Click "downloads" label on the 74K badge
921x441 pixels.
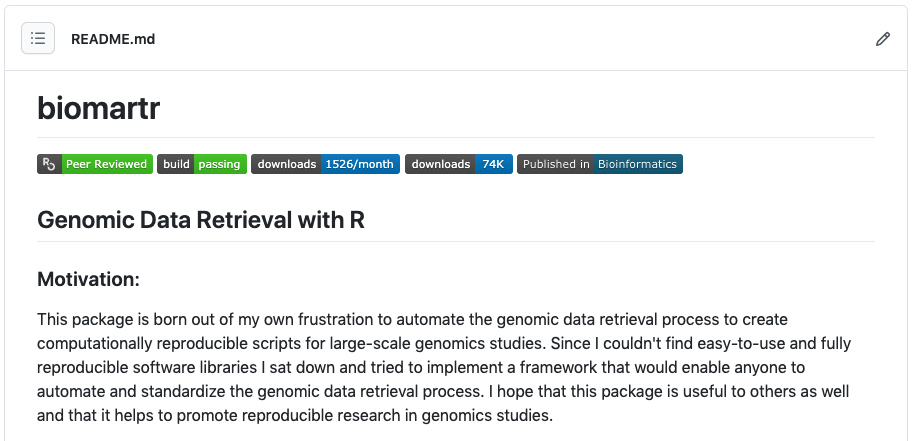[x=440, y=164]
